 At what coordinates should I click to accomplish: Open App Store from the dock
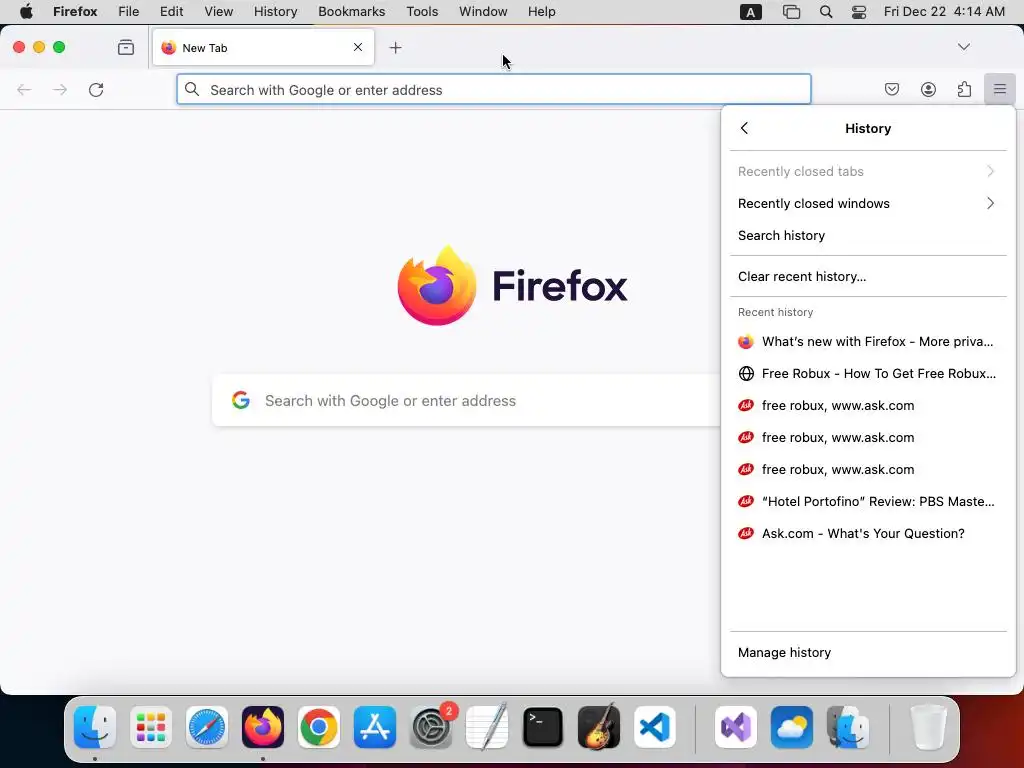[375, 727]
